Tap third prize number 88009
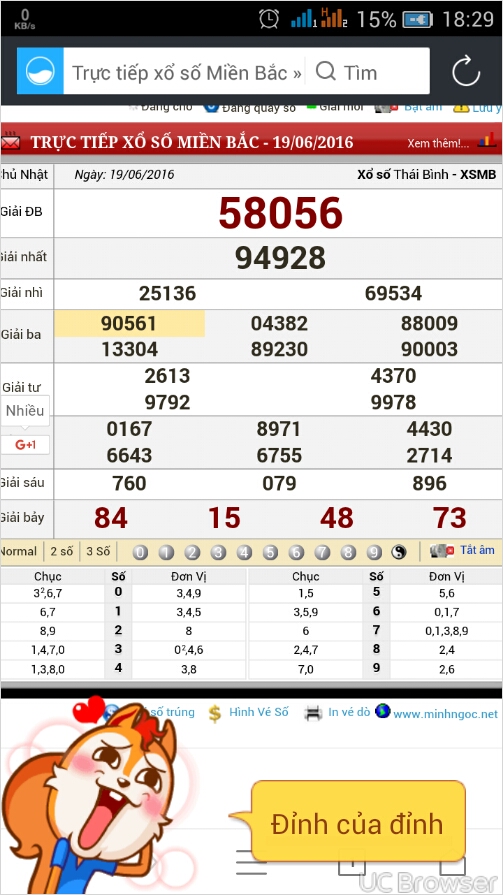Image resolution: width=503 pixels, height=895 pixels. click(429, 324)
